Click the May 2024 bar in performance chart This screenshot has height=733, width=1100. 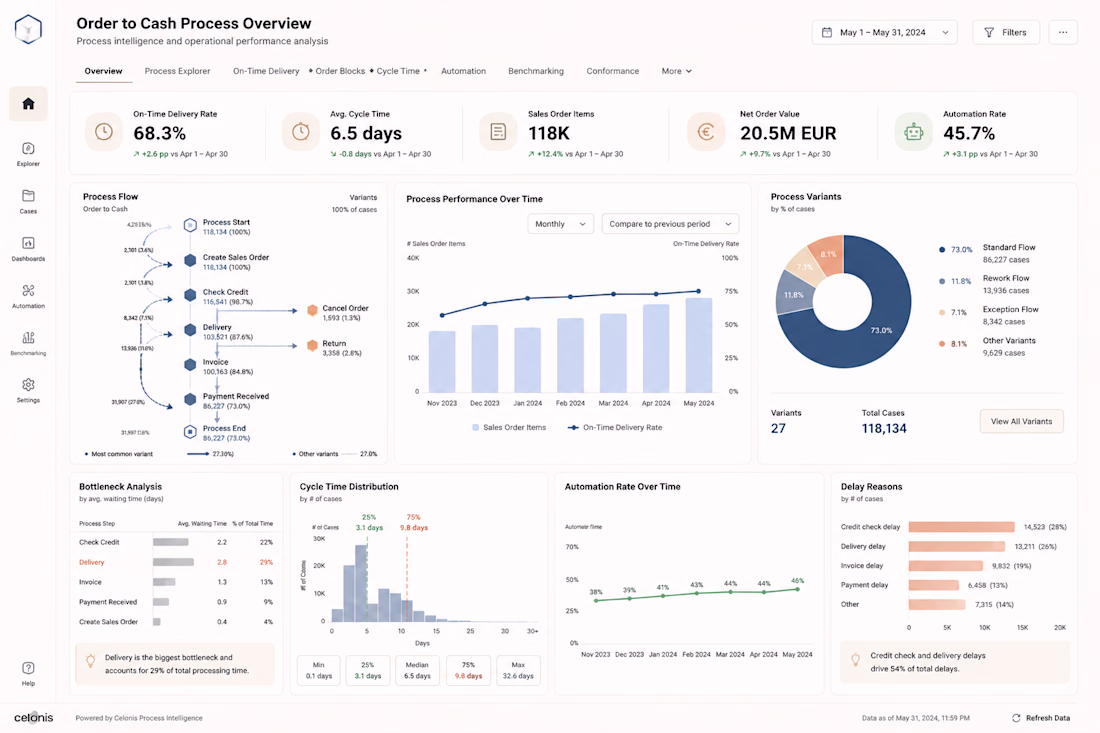click(699, 345)
